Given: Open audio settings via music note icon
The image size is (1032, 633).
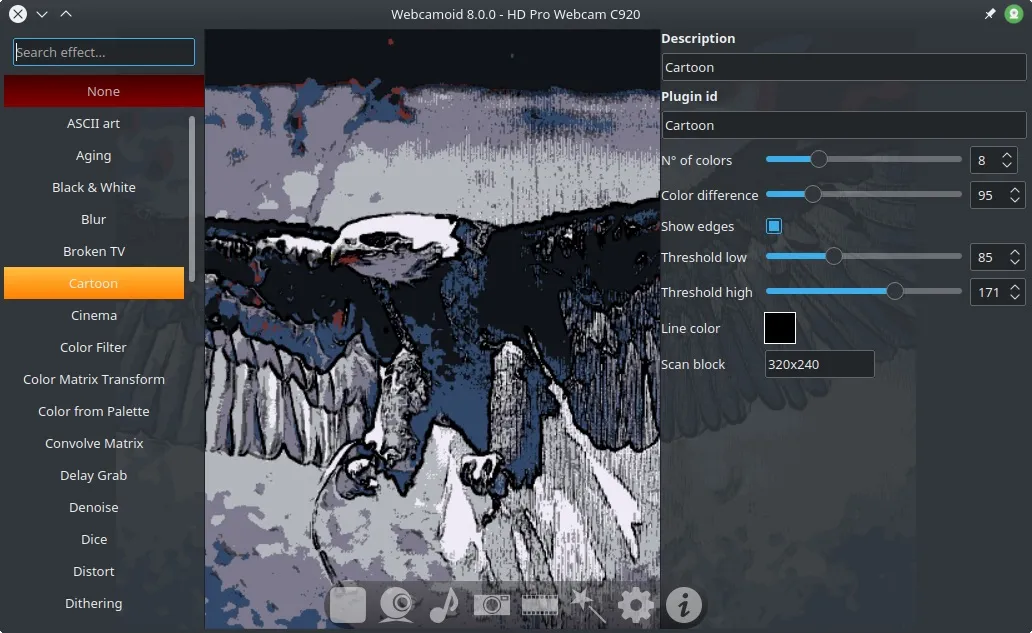Looking at the screenshot, I should click(x=443, y=605).
